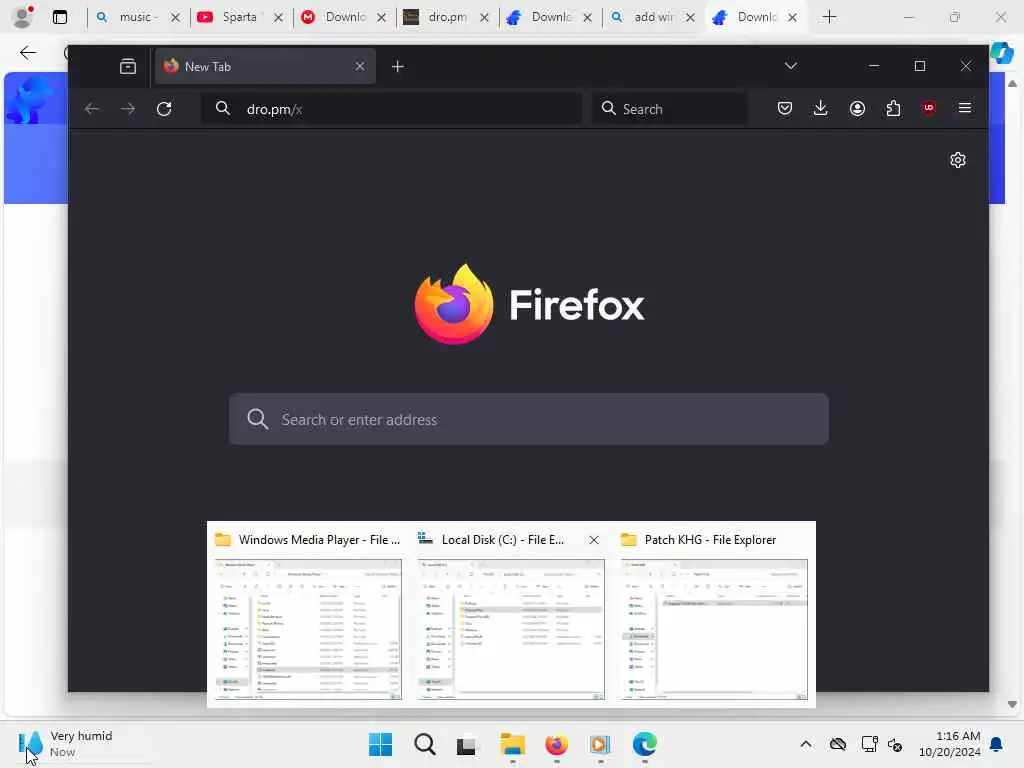This screenshot has width=1024, height=768.
Task: Expand Firefox list all tabs chevron
Action: click(x=791, y=66)
